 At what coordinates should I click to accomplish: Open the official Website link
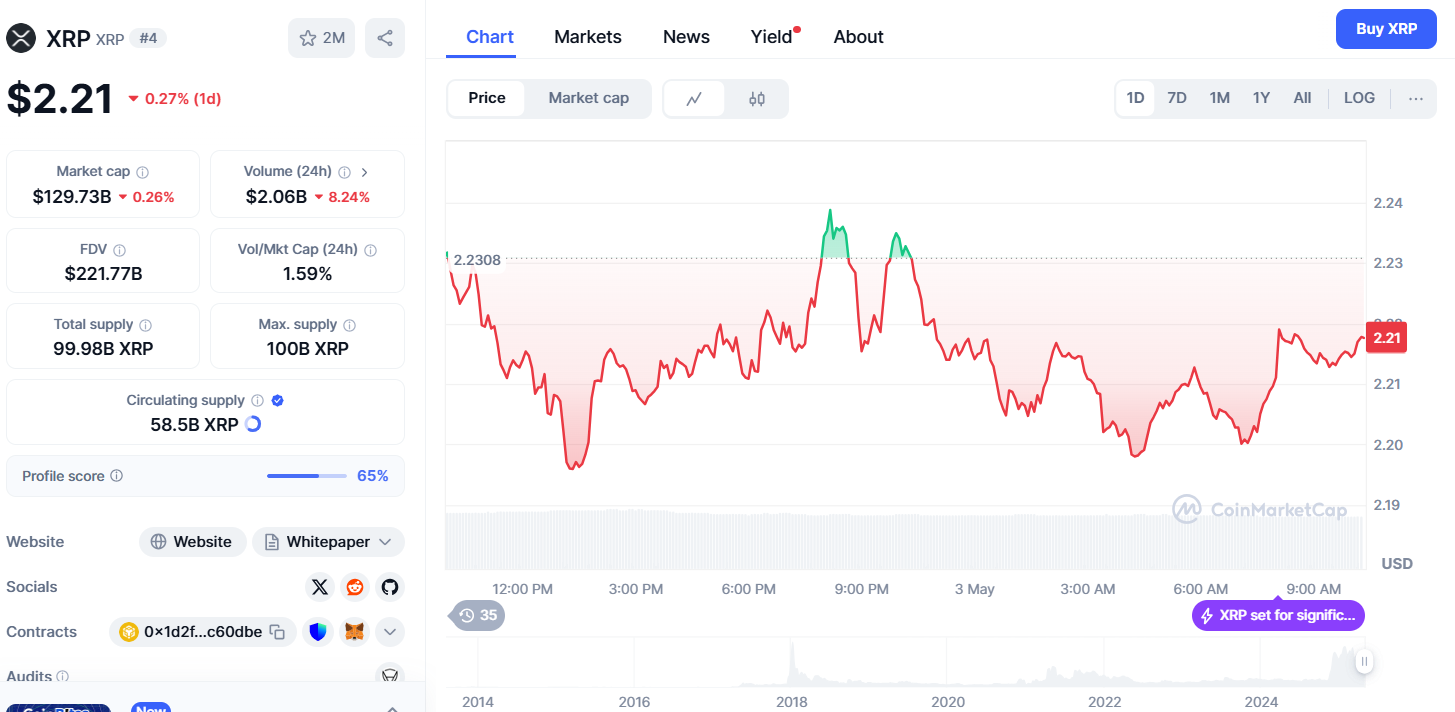click(x=192, y=542)
